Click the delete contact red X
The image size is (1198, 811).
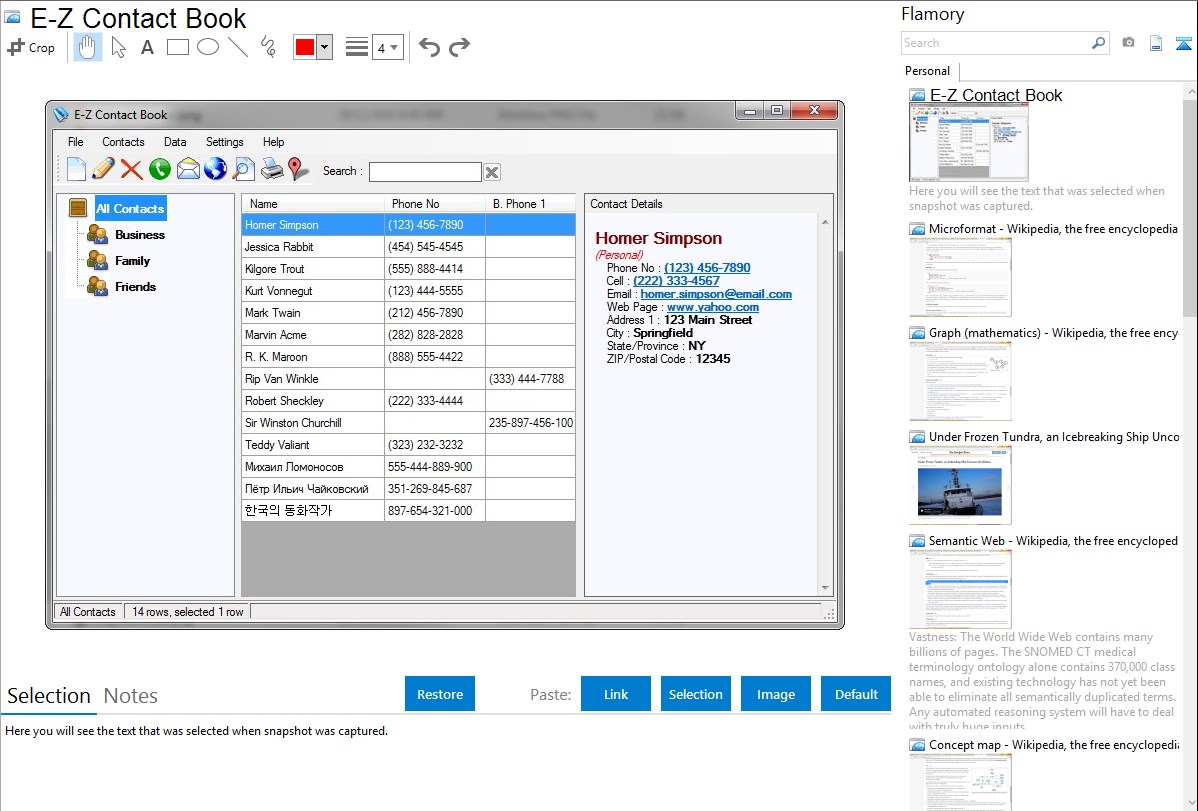[x=131, y=169]
